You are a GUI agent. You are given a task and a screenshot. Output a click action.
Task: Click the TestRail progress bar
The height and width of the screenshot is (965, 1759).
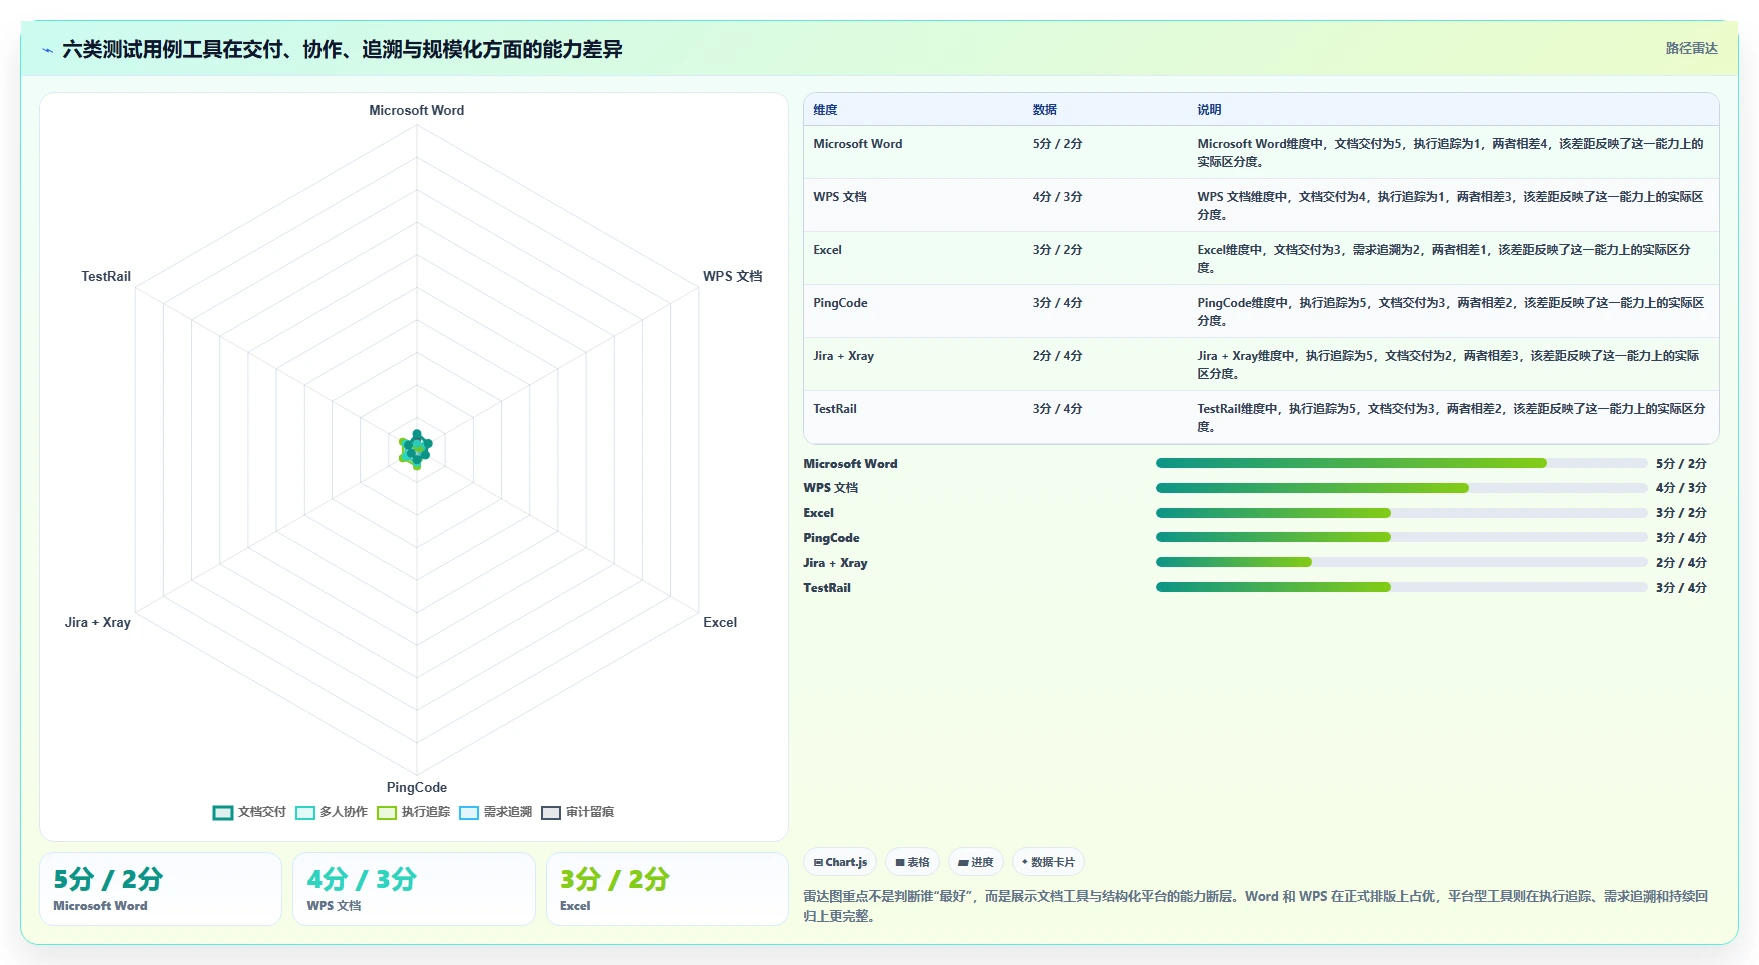click(1401, 587)
